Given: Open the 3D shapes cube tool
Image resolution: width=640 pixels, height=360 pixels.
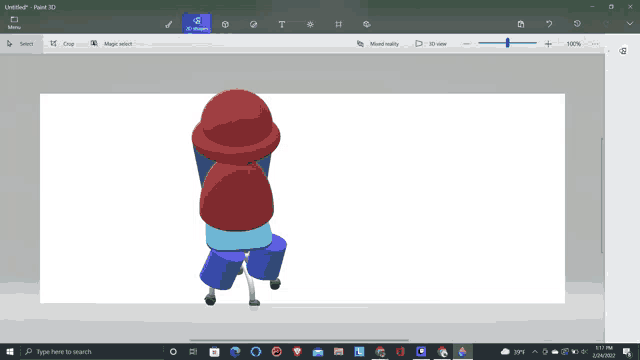Looking at the screenshot, I should pos(225,24).
